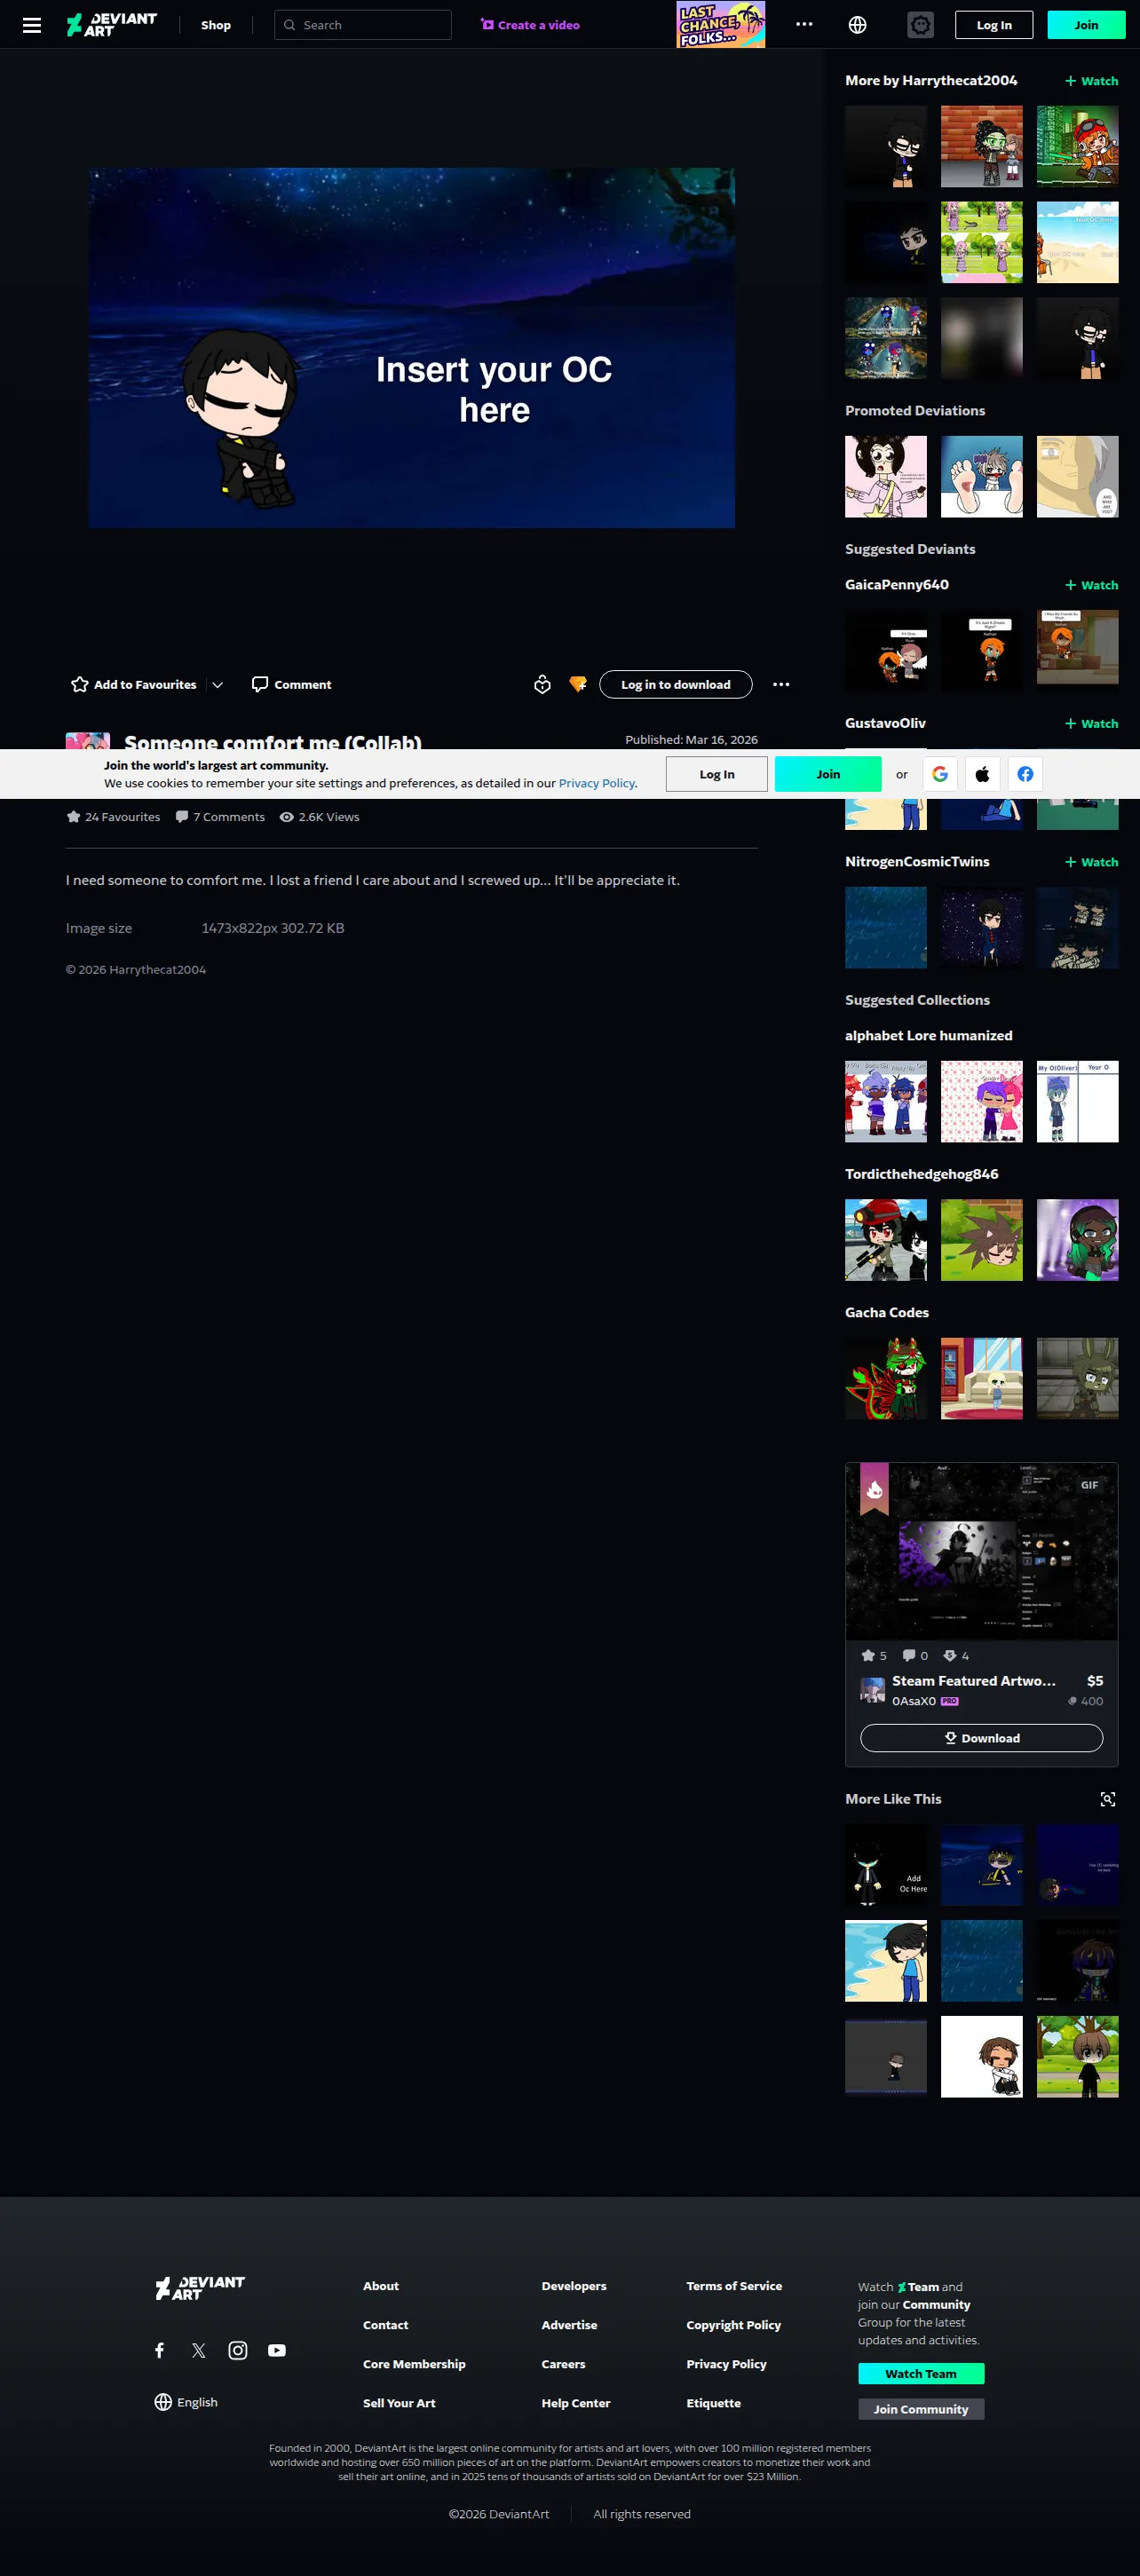This screenshot has height=2576, width=1140.
Task: Focus the Search input field
Action: (x=363, y=25)
